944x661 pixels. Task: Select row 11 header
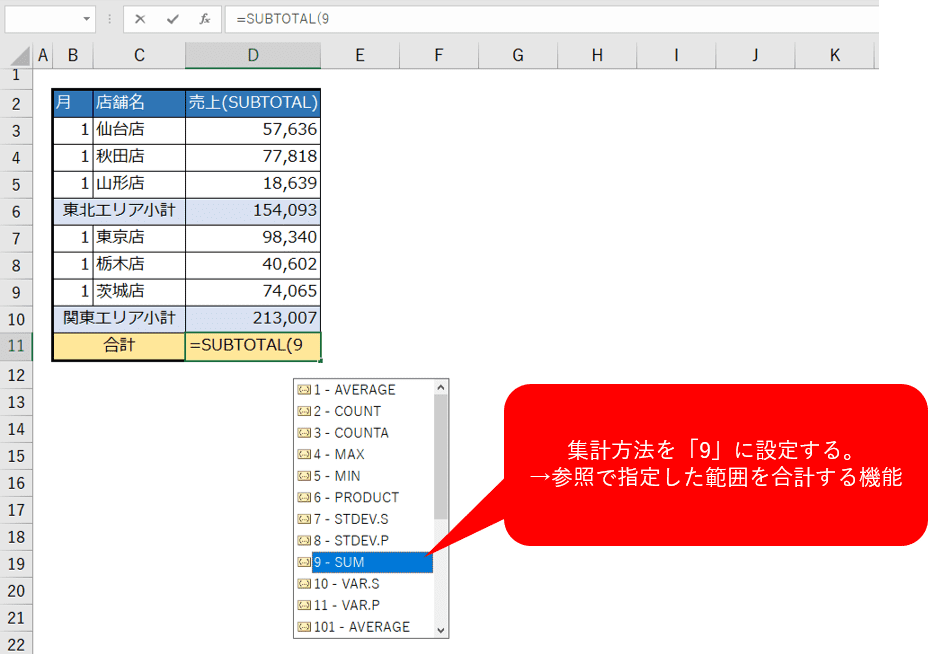[x=16, y=346]
